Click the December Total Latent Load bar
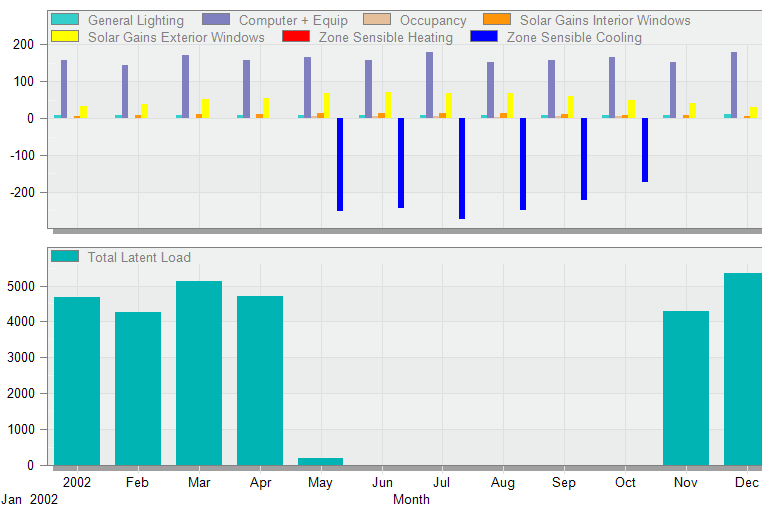Viewport: 762px width, 508px height. click(743, 369)
